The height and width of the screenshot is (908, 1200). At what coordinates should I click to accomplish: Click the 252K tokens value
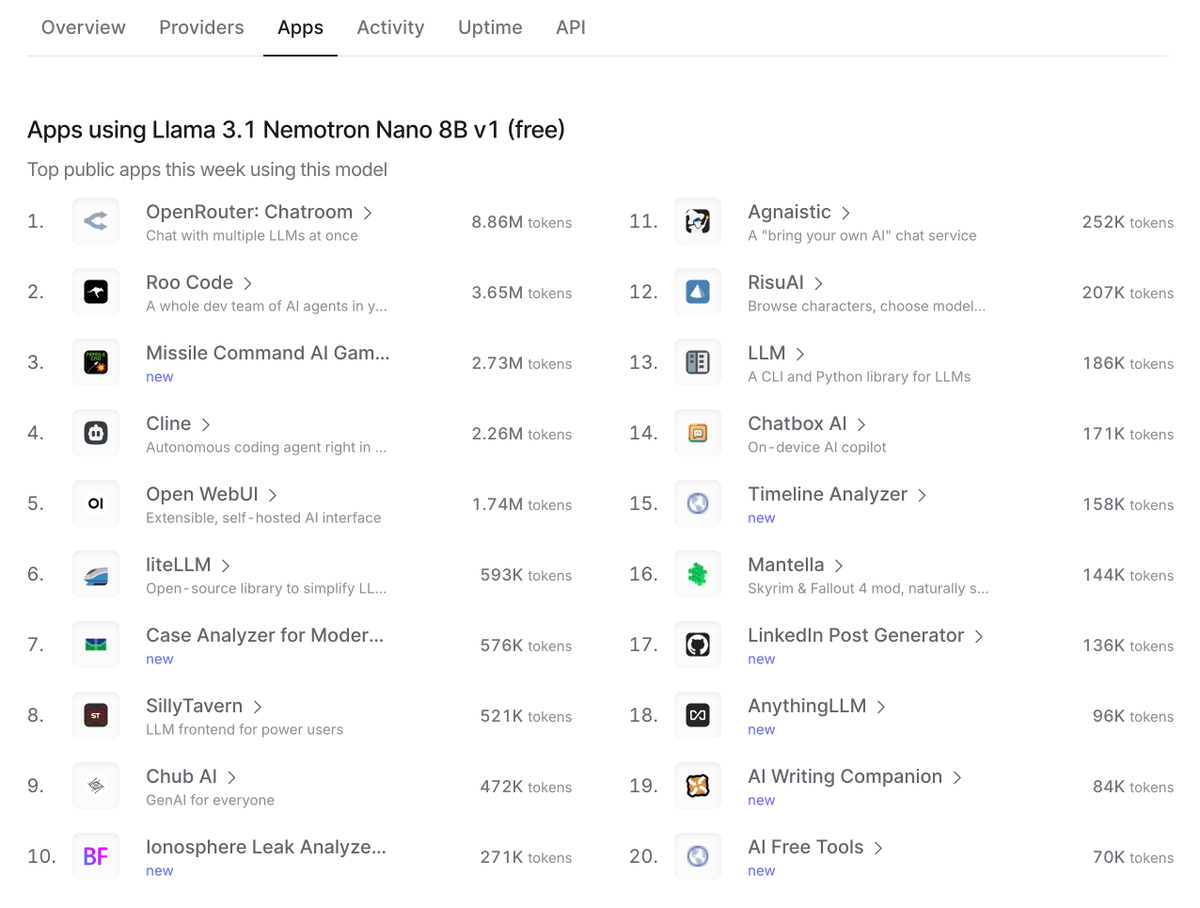(1128, 222)
